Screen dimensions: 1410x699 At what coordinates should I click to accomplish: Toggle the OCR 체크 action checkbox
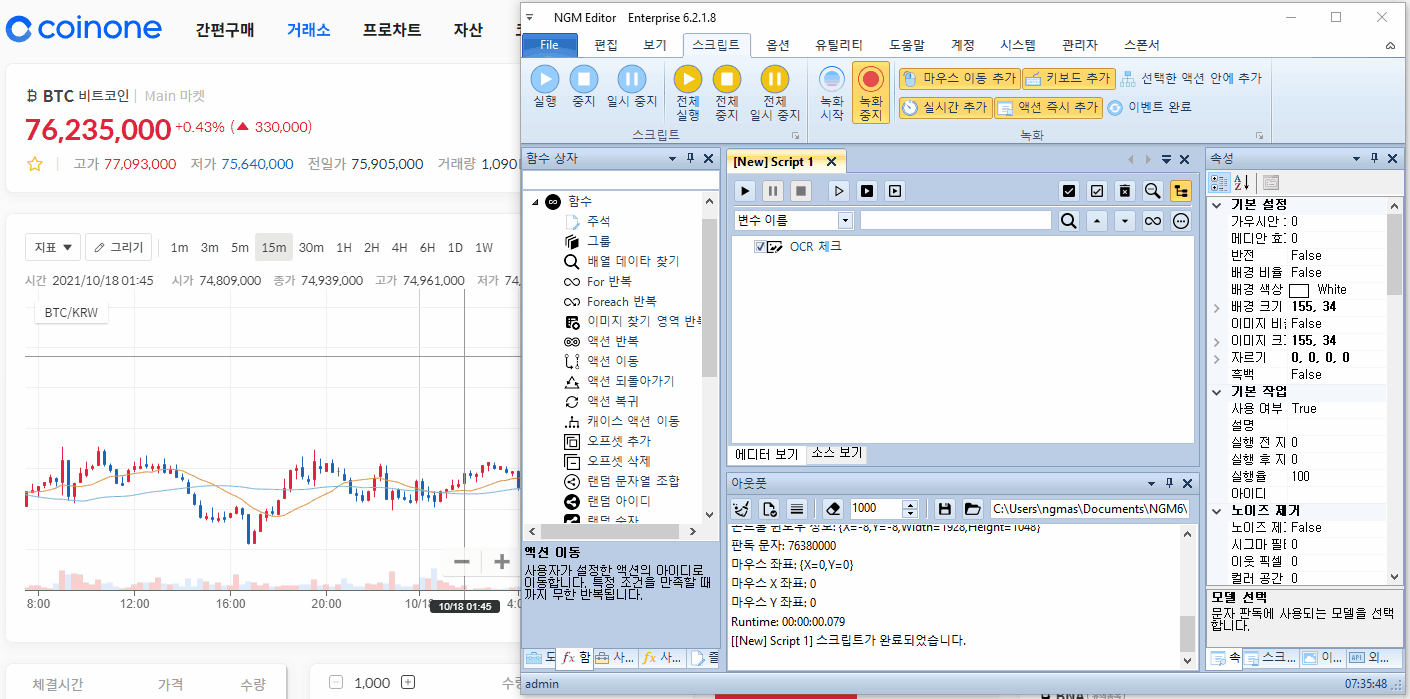click(x=760, y=246)
